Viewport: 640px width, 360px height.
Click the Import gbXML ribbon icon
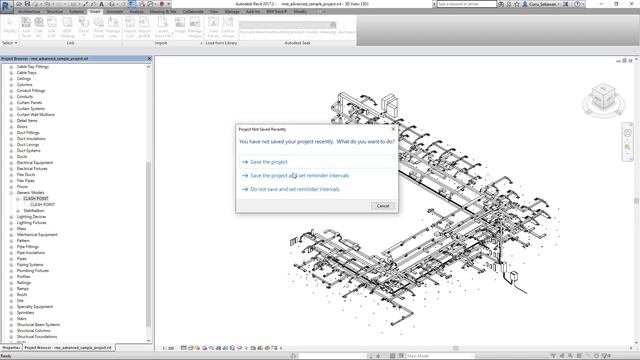tap(144, 27)
